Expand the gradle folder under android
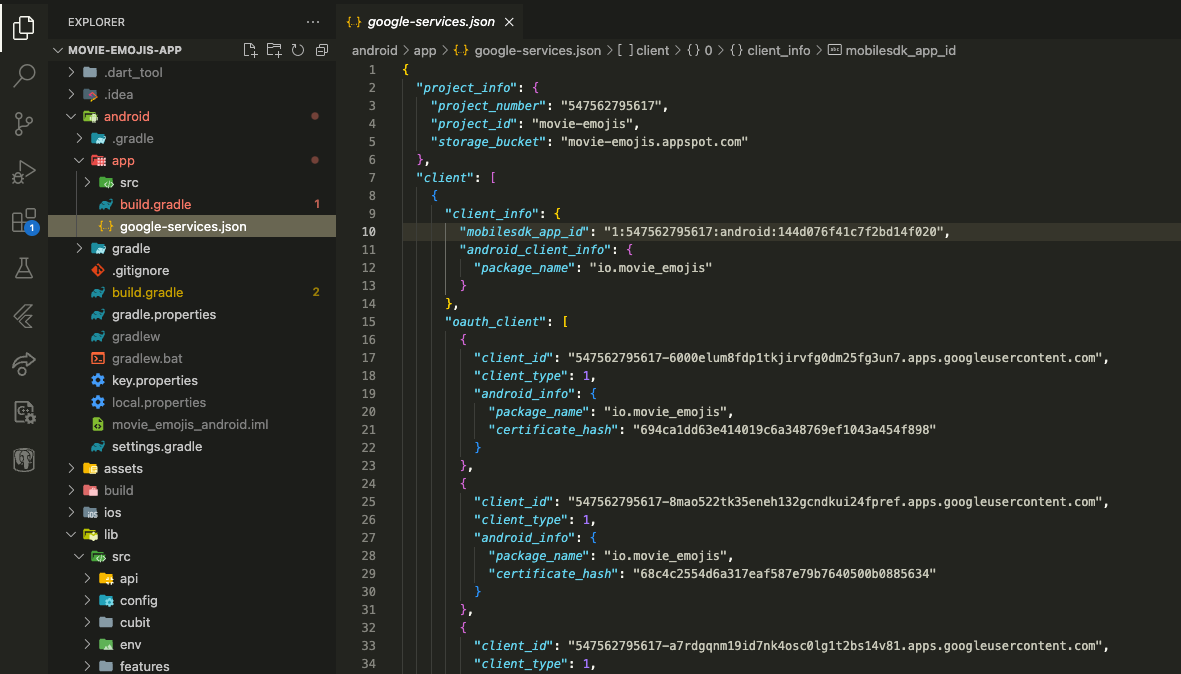1181x674 pixels. point(79,249)
